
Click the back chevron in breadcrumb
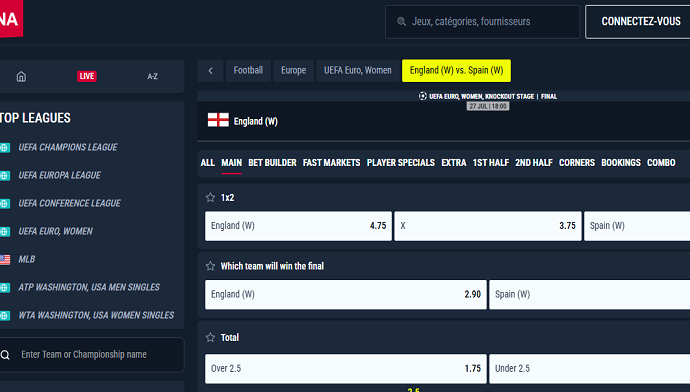210,70
